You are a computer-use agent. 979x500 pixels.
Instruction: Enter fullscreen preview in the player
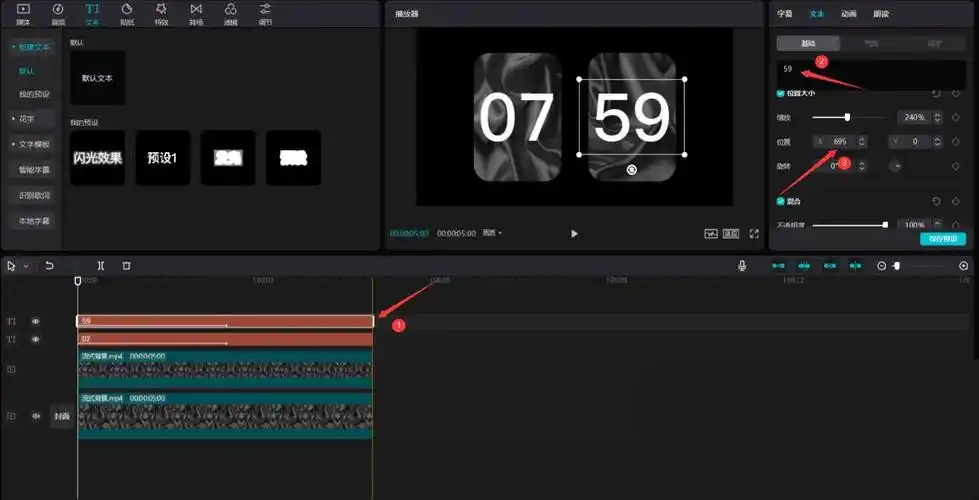(754, 233)
